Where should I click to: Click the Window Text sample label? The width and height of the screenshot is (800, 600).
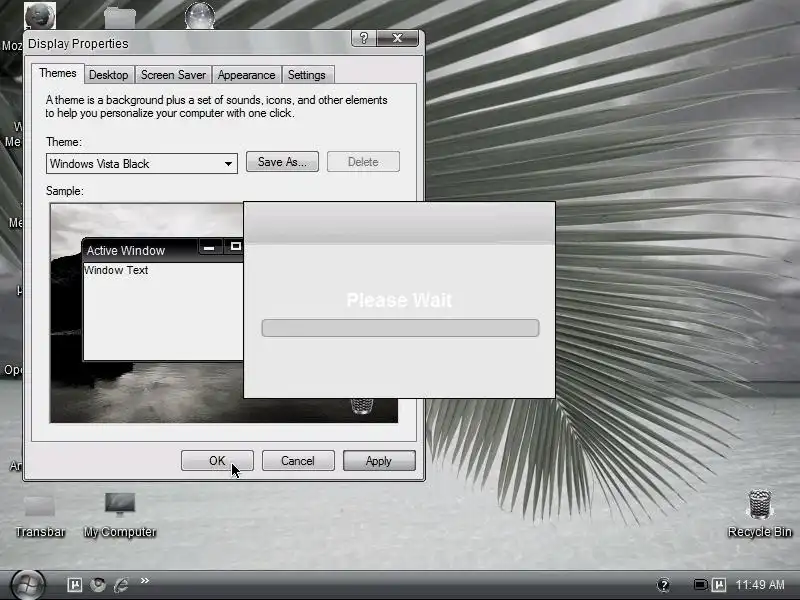coord(116,270)
